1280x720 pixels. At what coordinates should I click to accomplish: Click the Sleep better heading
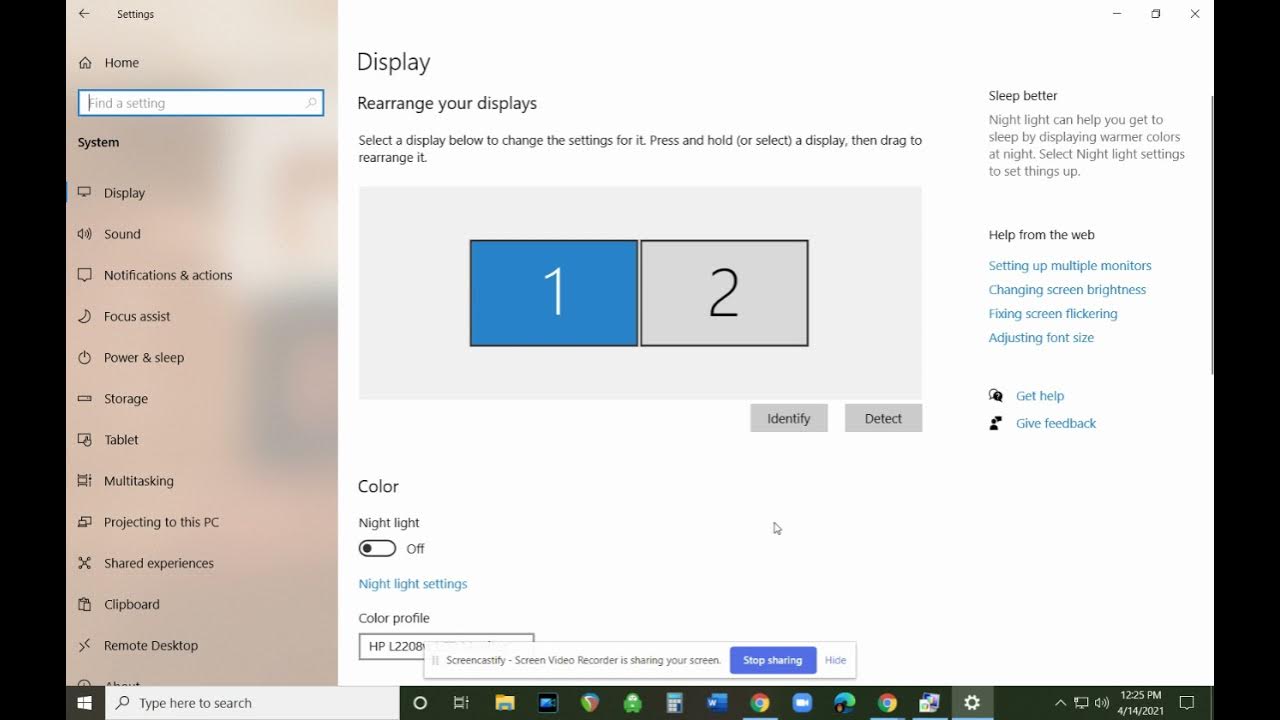pyautogui.click(x=1023, y=95)
